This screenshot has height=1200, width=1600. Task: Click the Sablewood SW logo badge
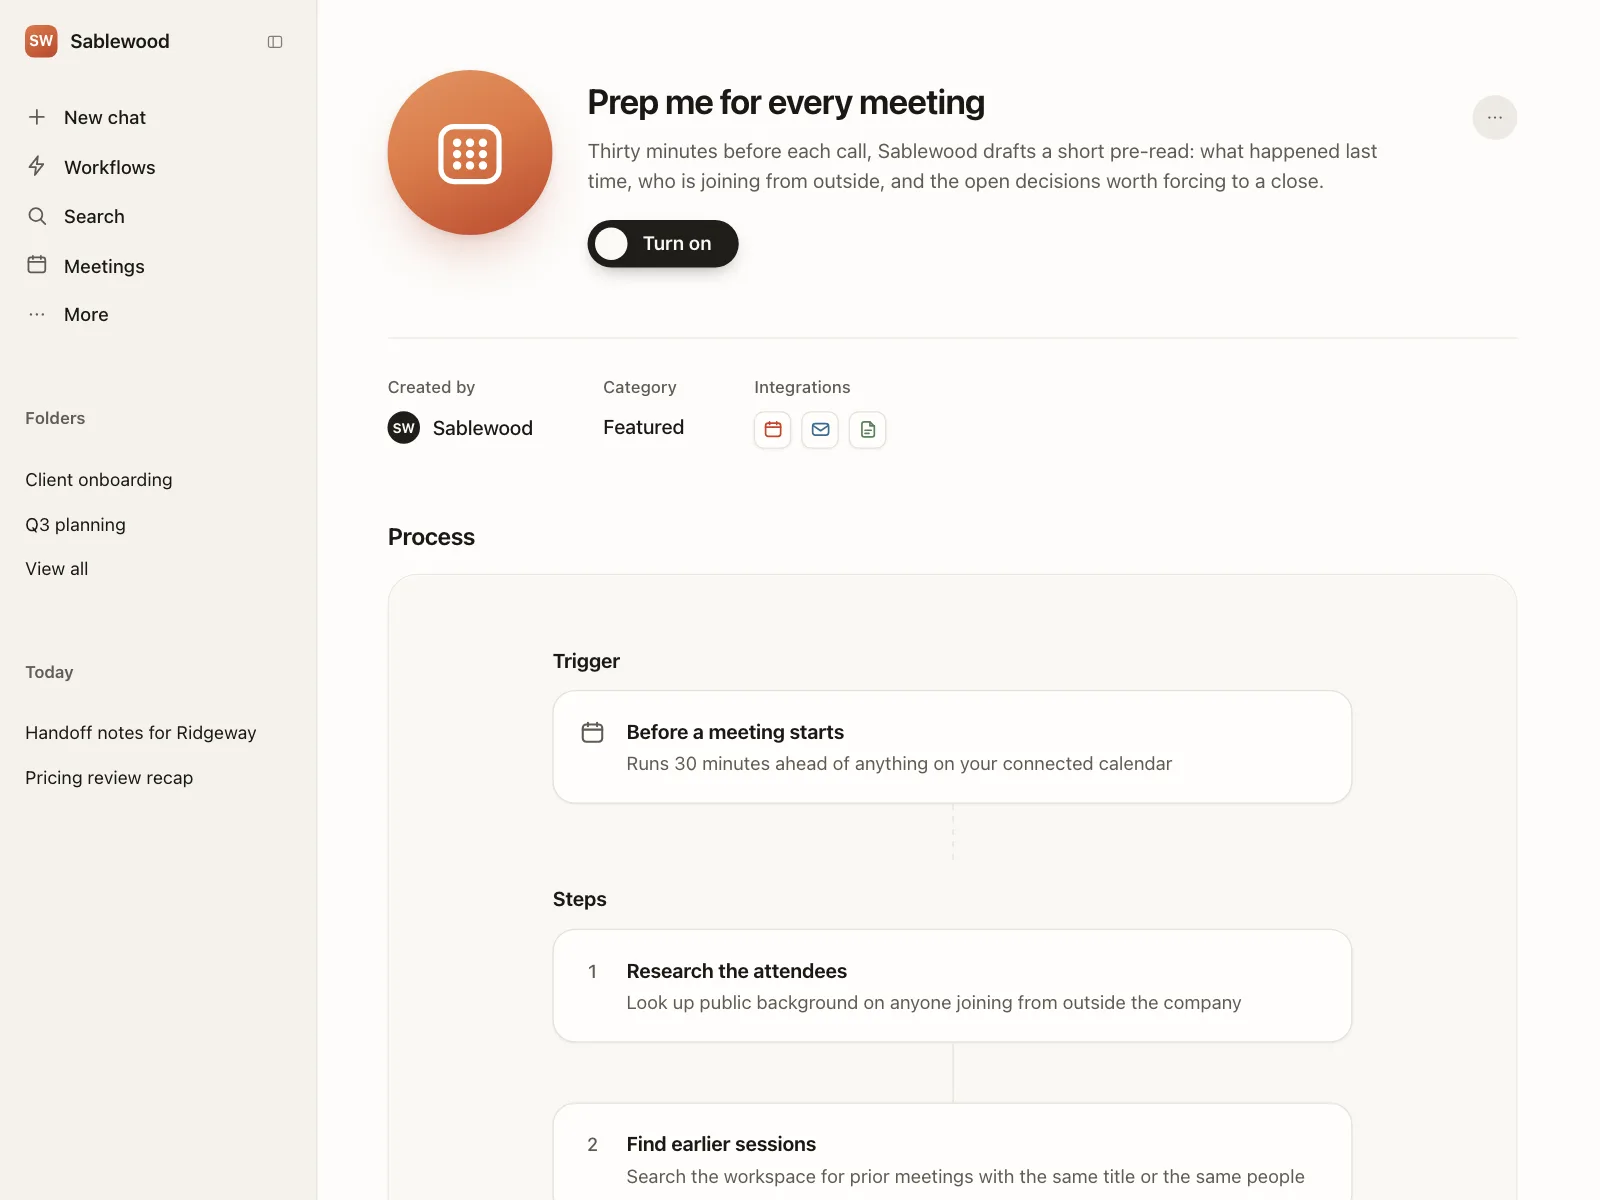[41, 41]
